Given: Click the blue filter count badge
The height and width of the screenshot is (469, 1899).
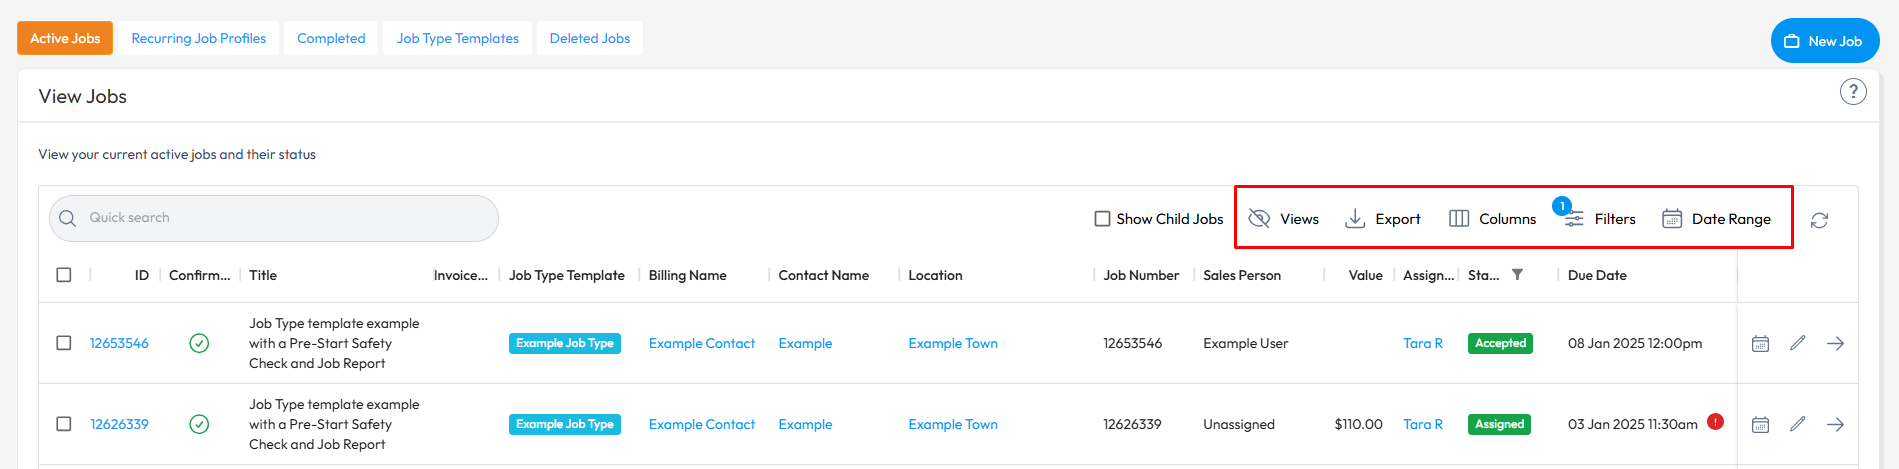Looking at the screenshot, I should pos(1562,206).
